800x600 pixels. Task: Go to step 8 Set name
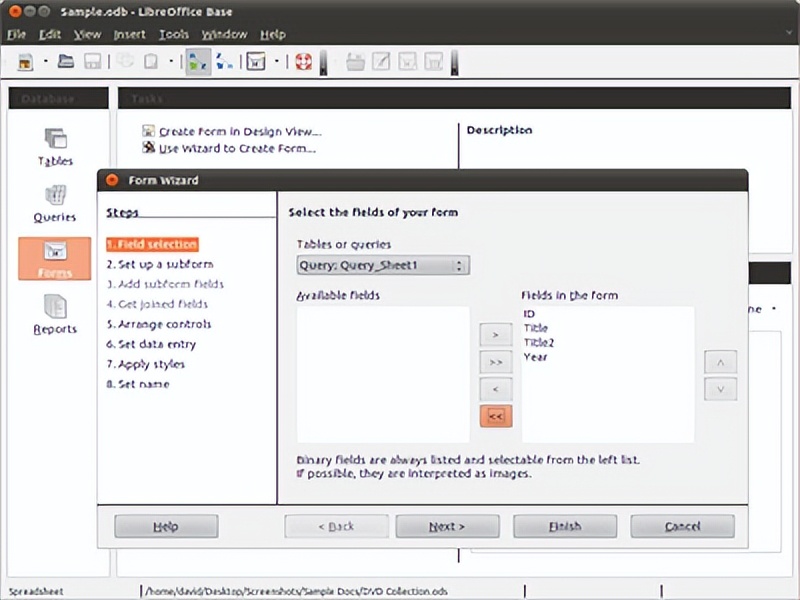pos(138,384)
